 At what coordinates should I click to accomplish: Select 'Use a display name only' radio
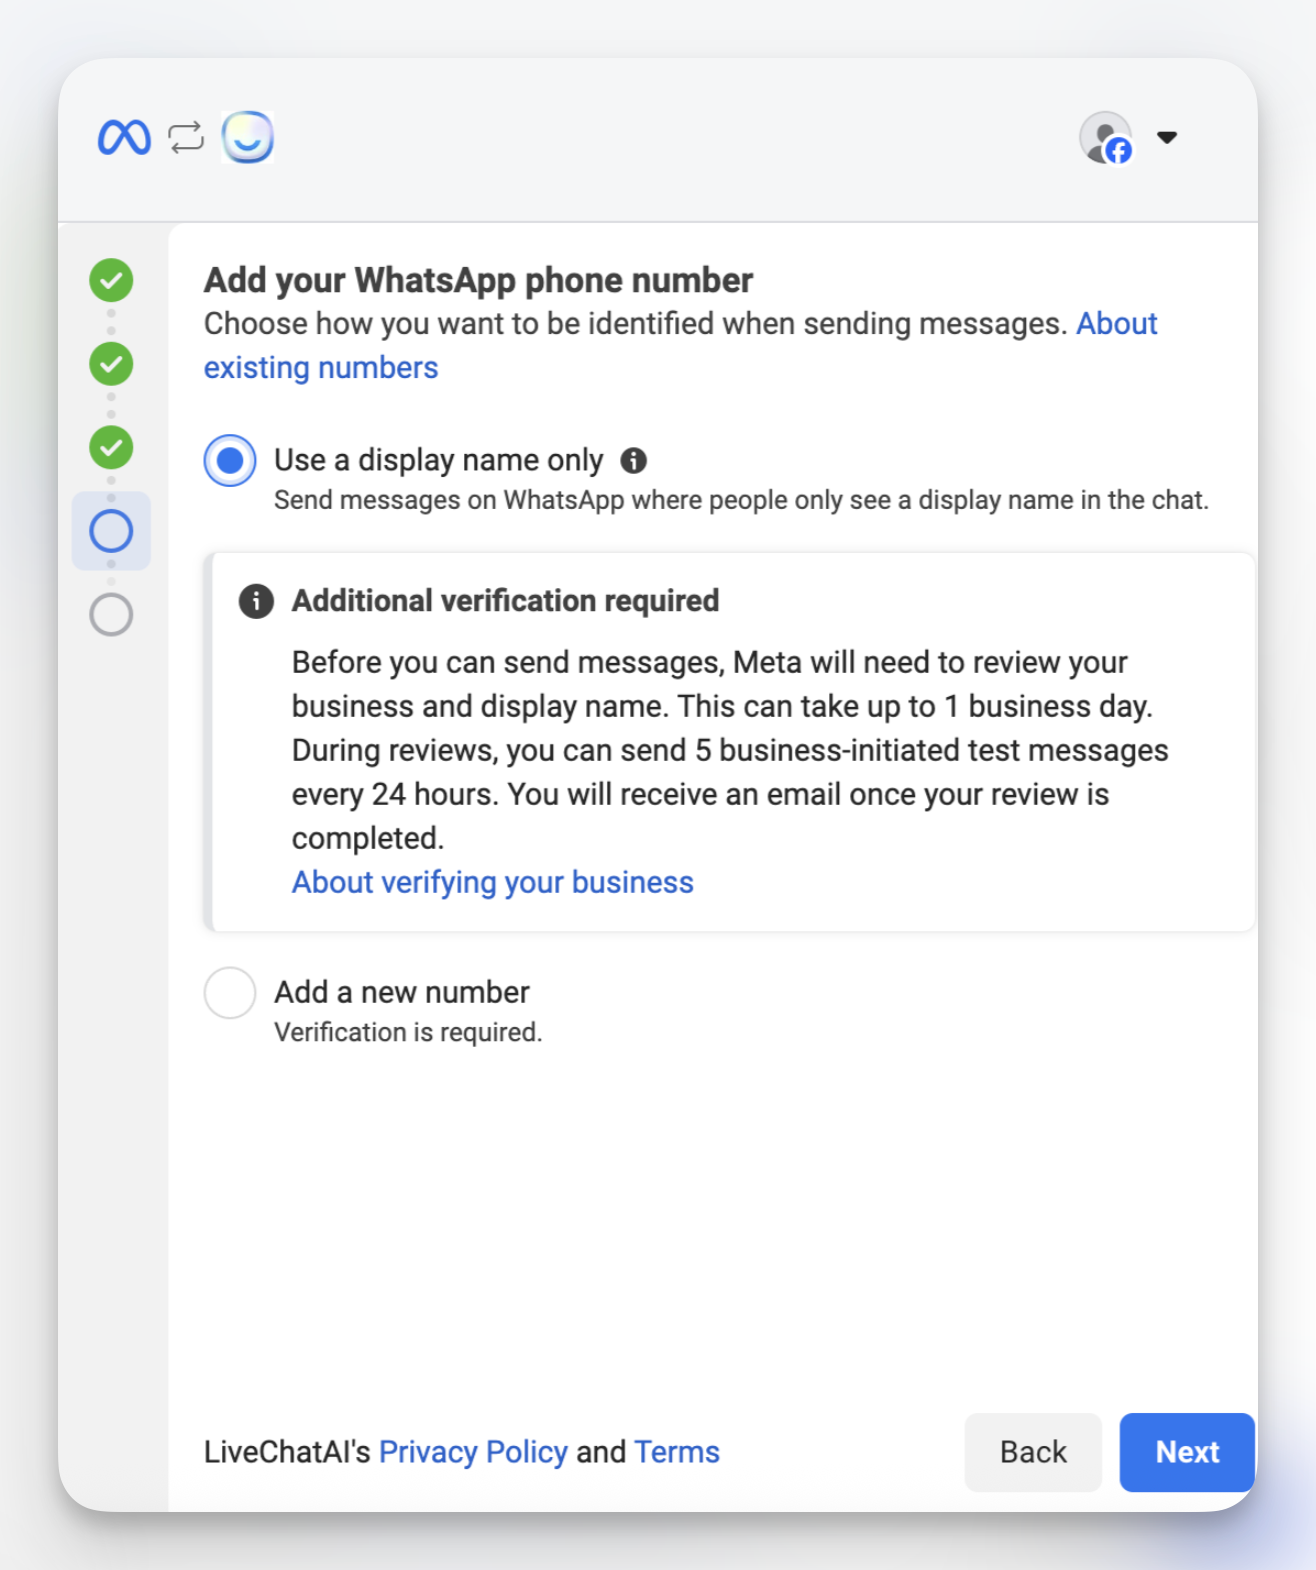coord(230,460)
